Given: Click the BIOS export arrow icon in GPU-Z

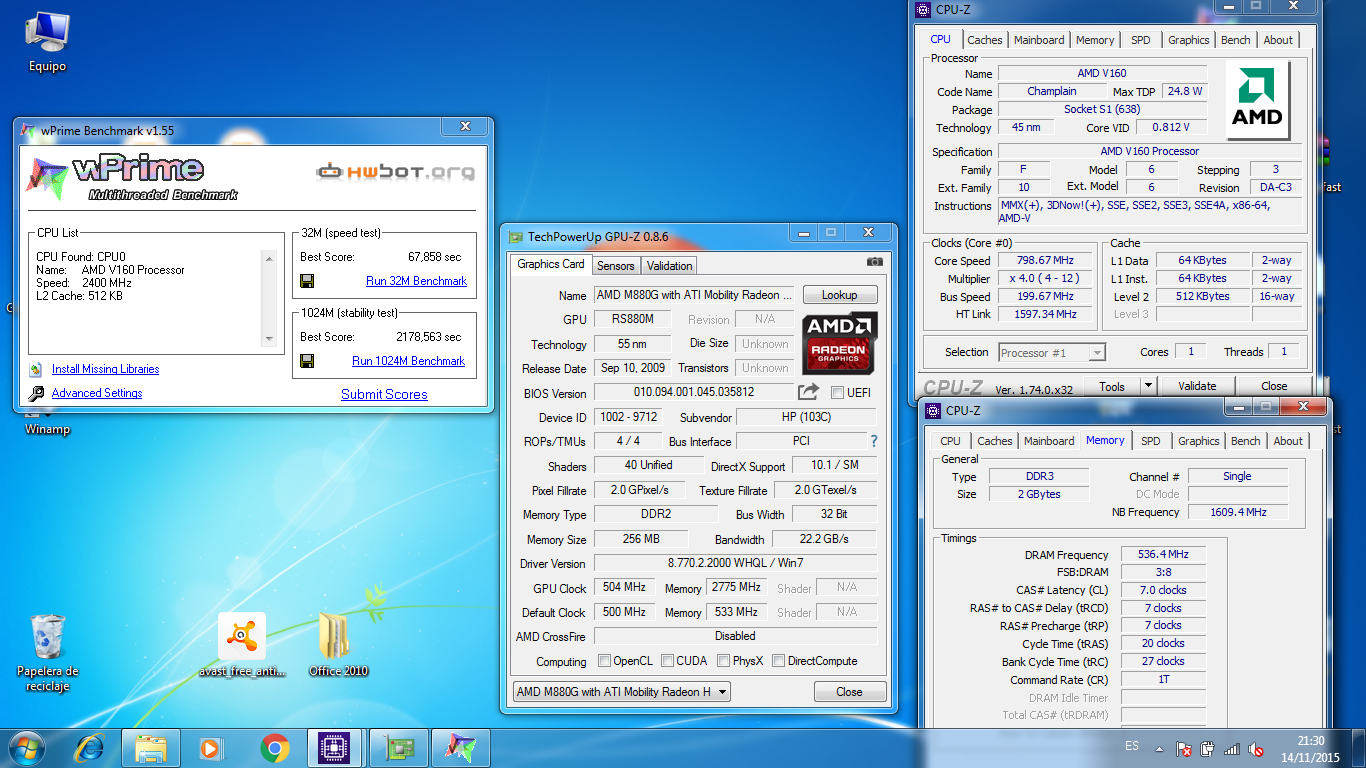Looking at the screenshot, I should coord(808,392).
